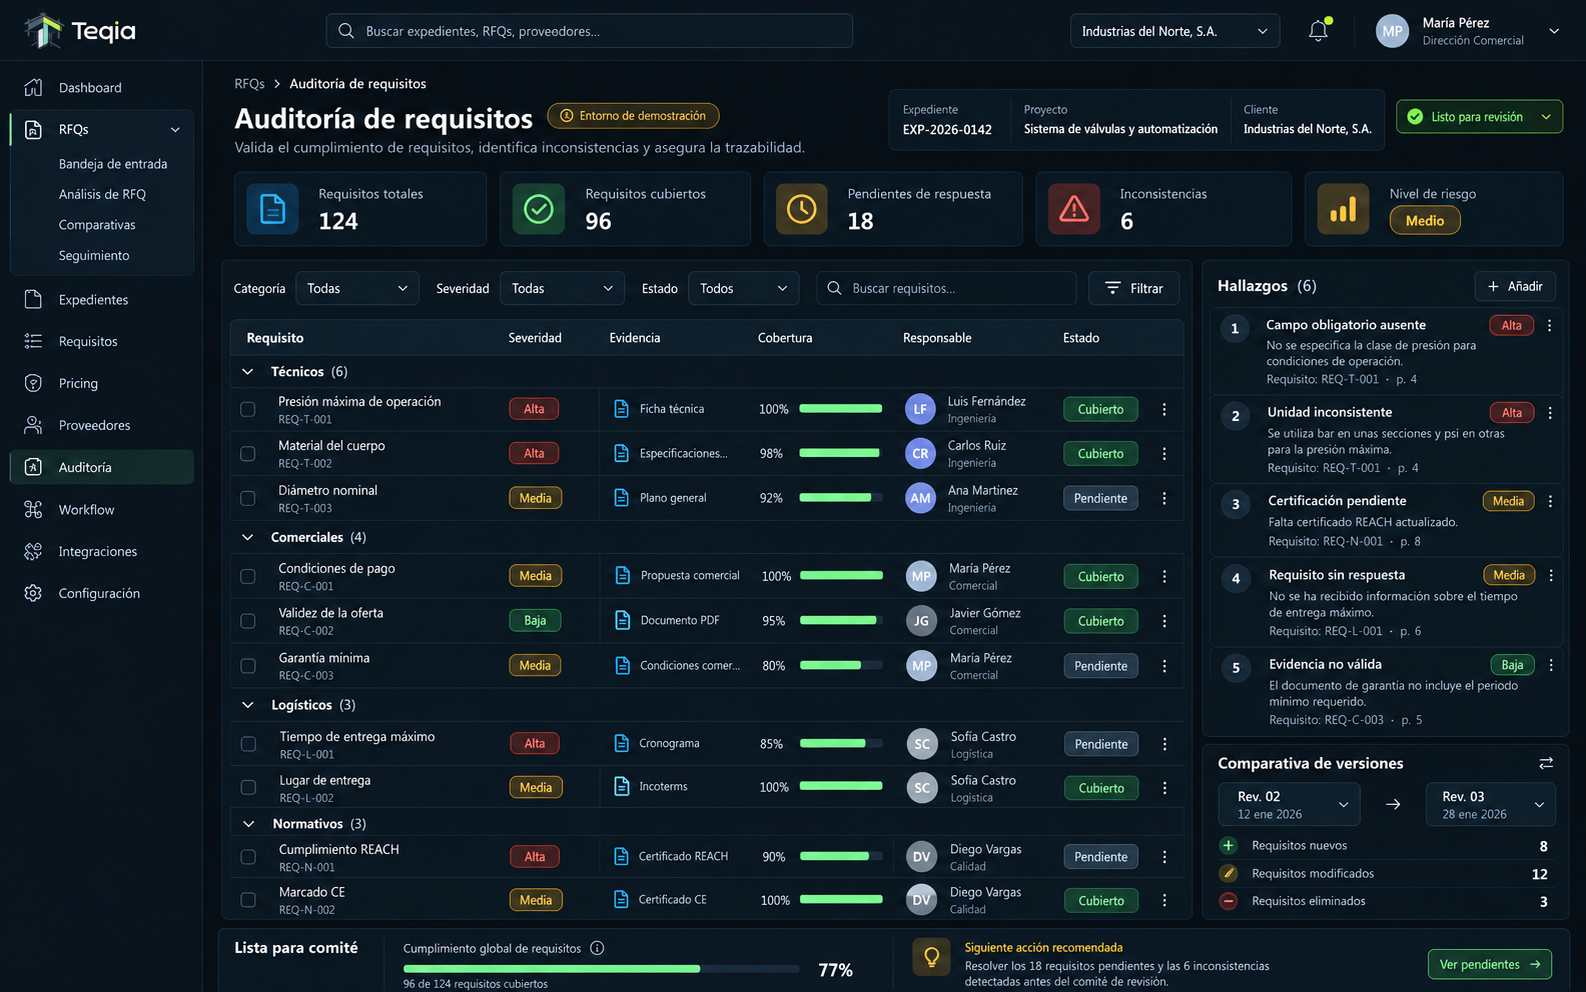Click the info icon beside Cumplimiento global
The image size is (1586, 992).
pyautogui.click(x=597, y=948)
